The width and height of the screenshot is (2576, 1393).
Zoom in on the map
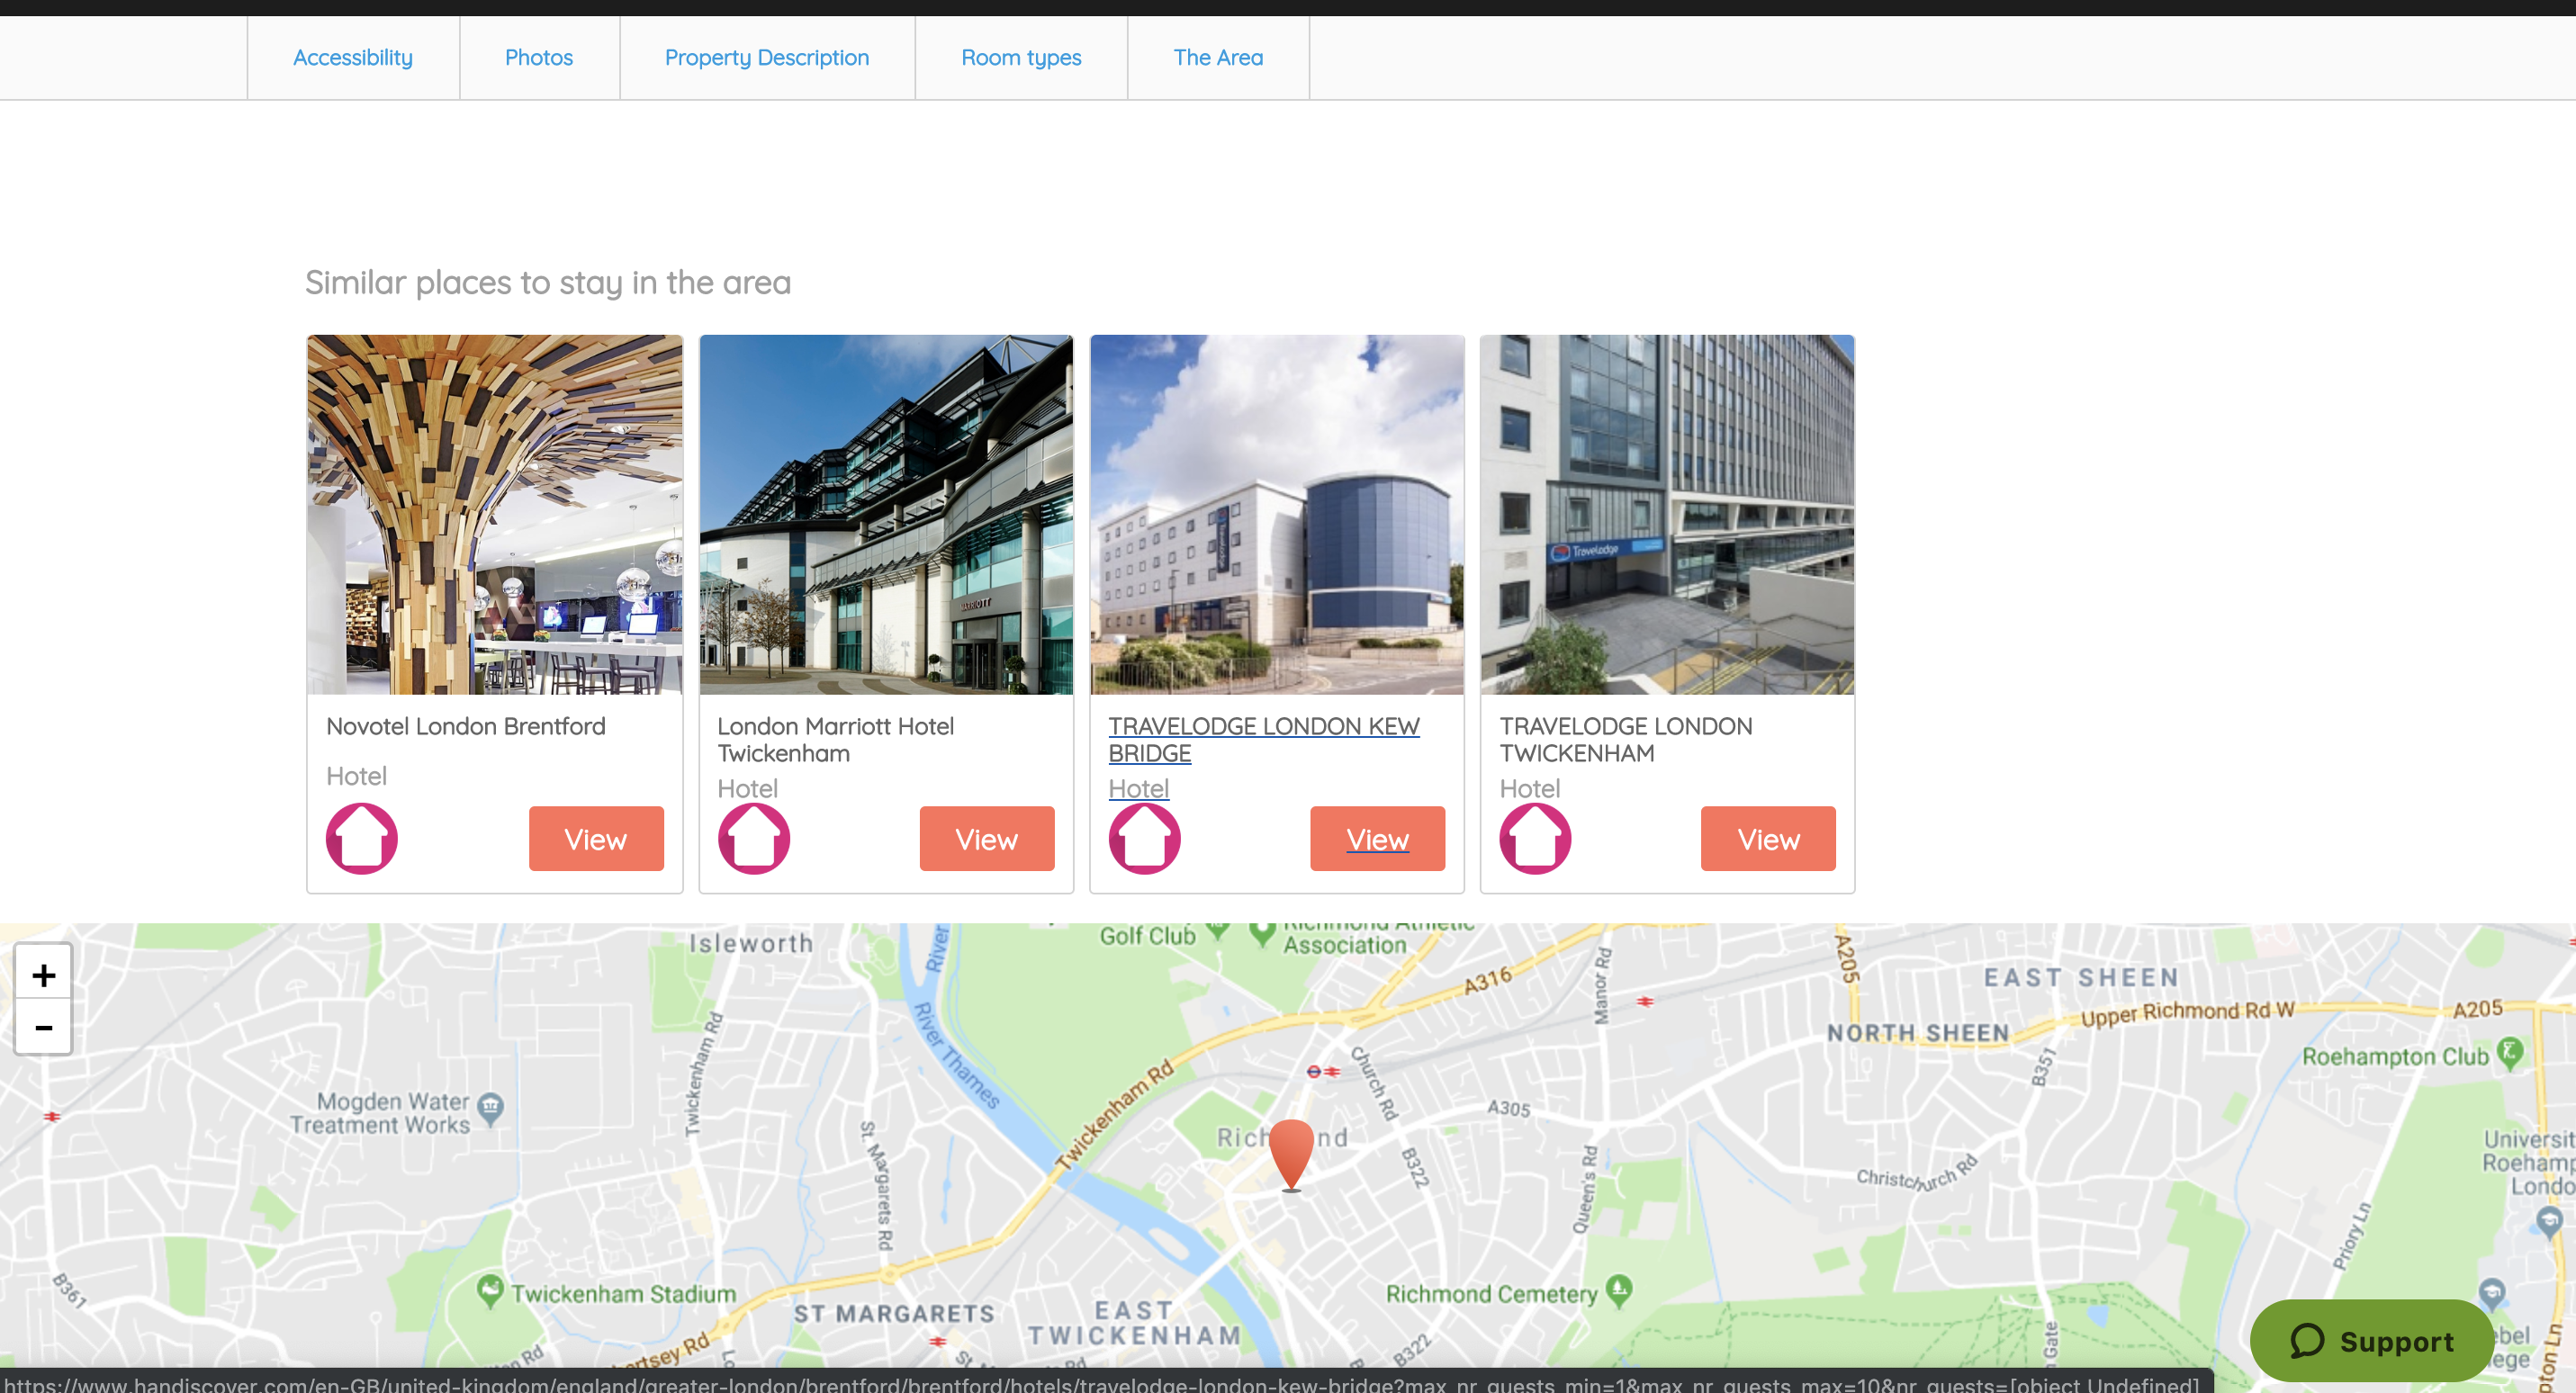tap(43, 975)
